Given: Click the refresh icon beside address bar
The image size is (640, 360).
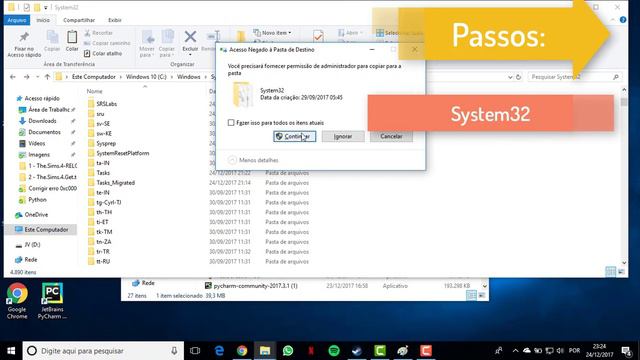Looking at the screenshot, I should (x=519, y=77).
